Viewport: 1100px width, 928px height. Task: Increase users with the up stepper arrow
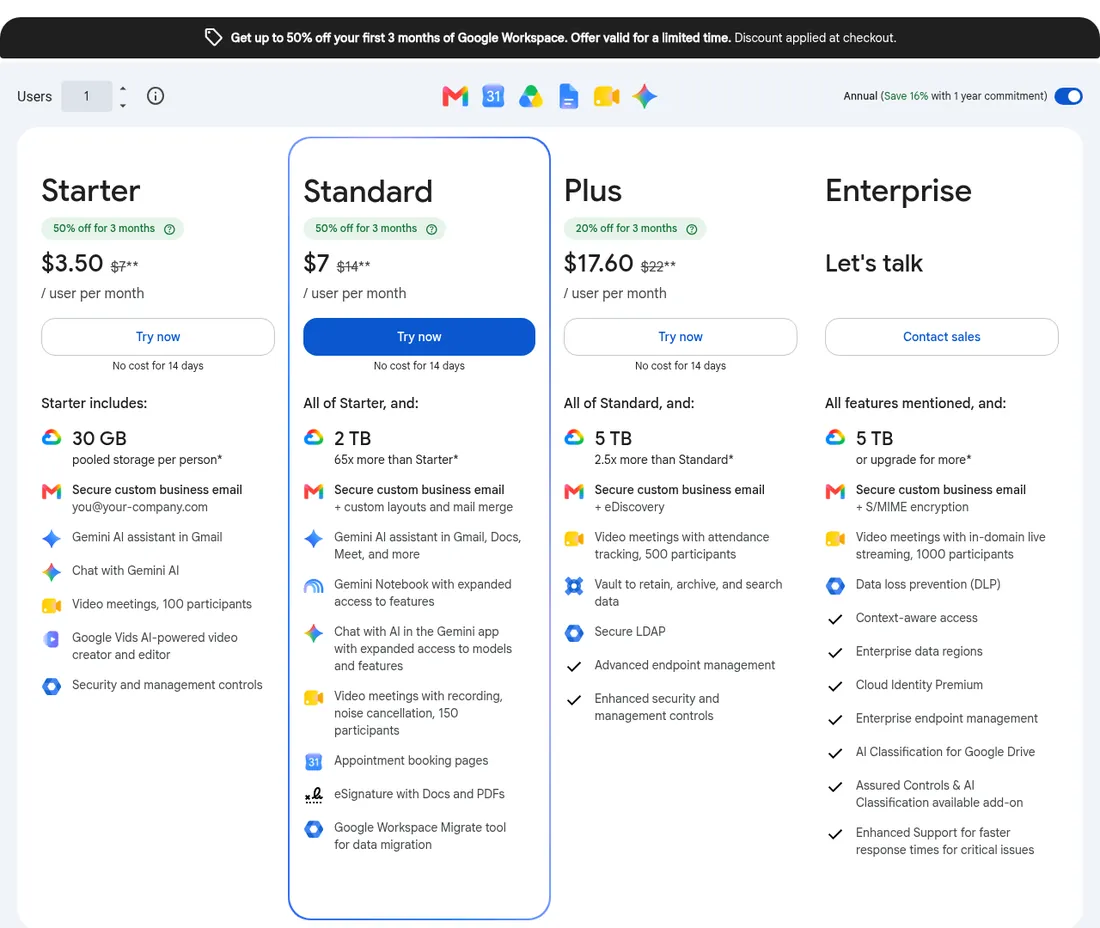(123, 88)
